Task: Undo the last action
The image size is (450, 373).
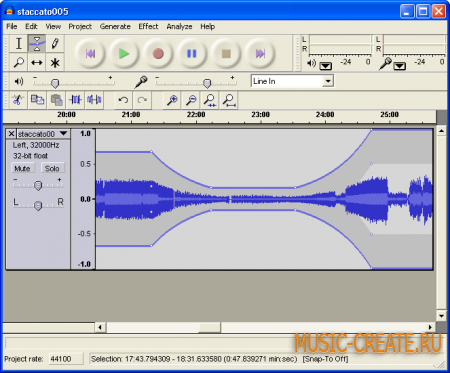Action: (x=123, y=100)
